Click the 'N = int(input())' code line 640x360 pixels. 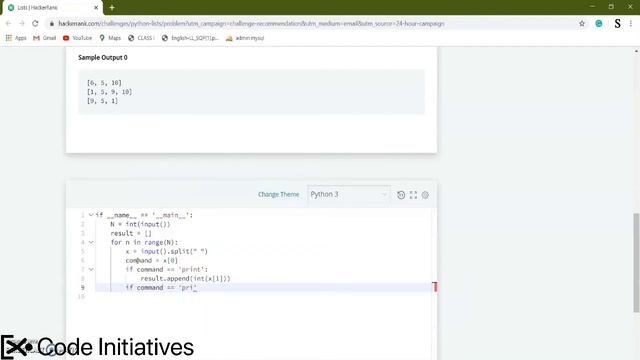(140, 224)
